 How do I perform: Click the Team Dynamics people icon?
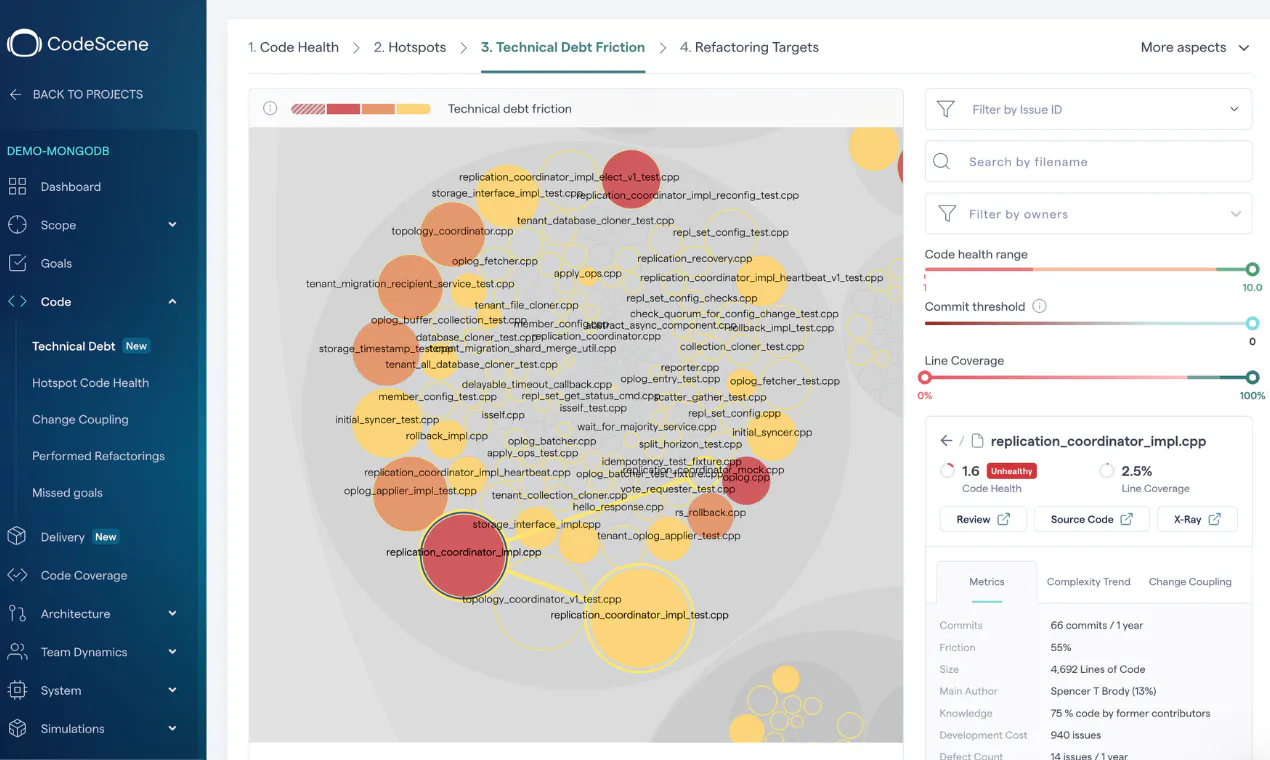pos(17,652)
